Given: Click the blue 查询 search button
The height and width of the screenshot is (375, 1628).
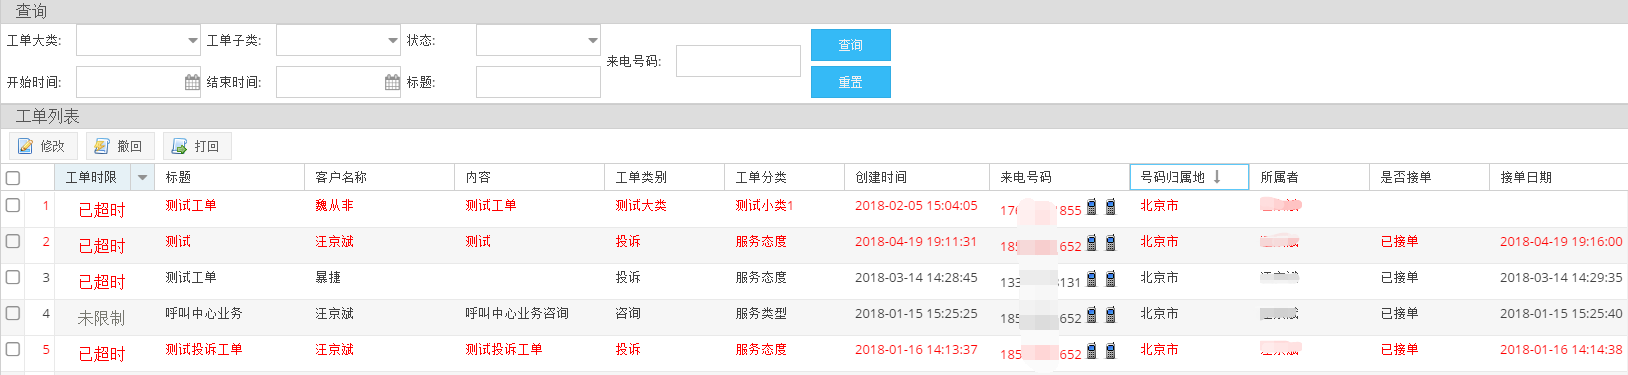Looking at the screenshot, I should [x=851, y=45].
